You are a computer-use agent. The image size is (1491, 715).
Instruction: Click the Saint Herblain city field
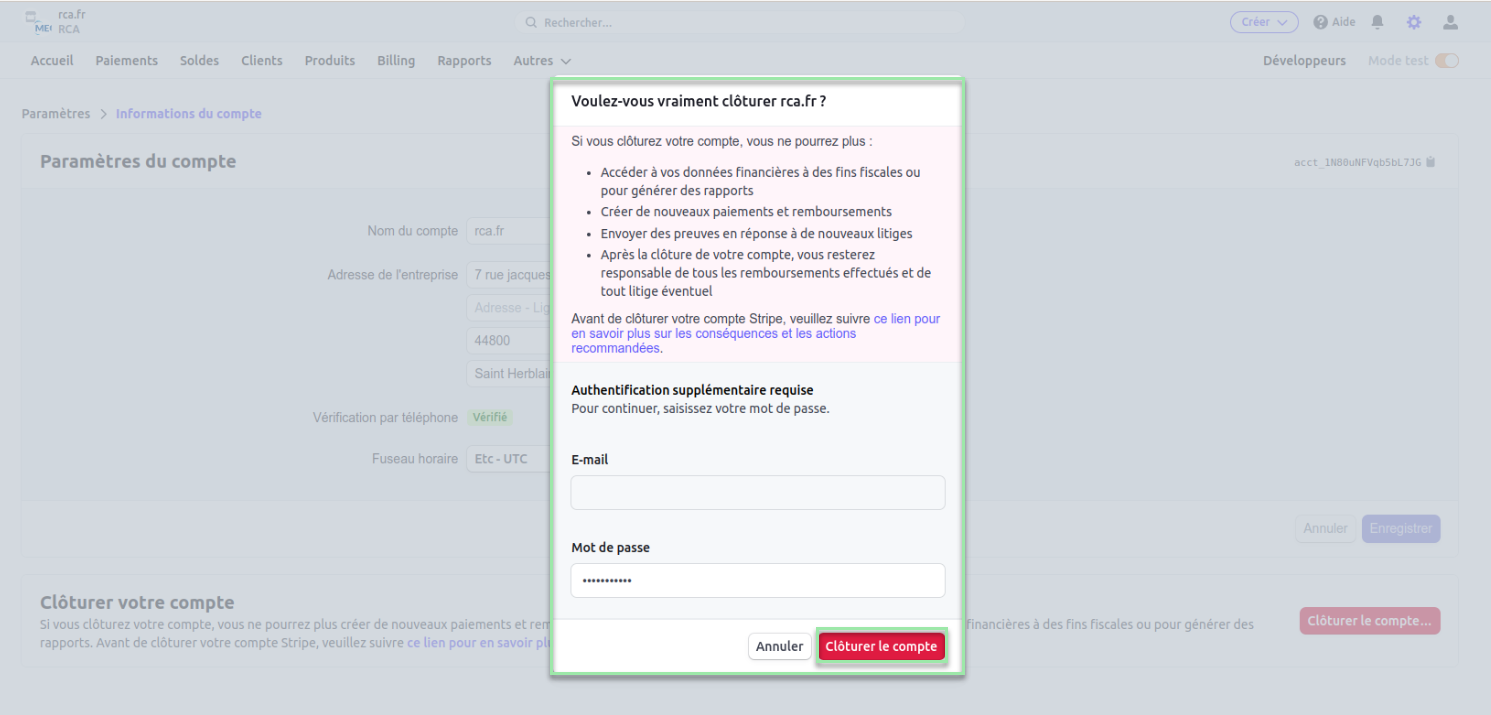point(508,374)
